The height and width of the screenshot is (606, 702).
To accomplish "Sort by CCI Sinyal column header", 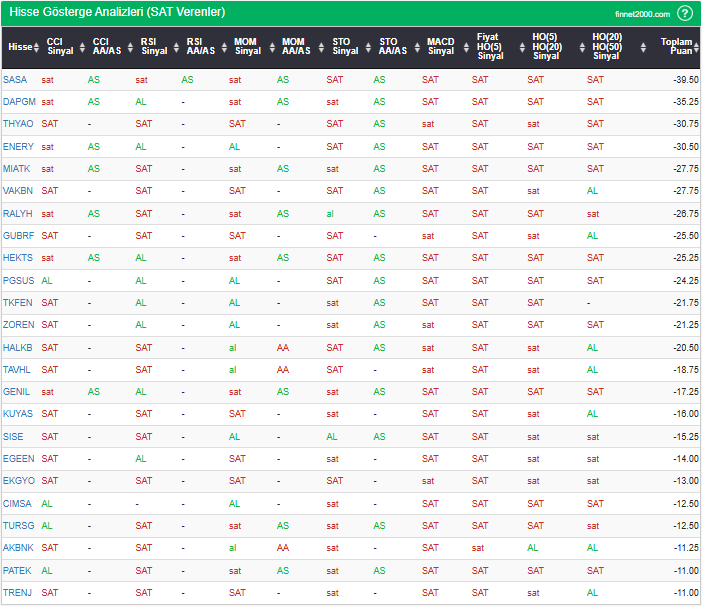I will 60,47.
